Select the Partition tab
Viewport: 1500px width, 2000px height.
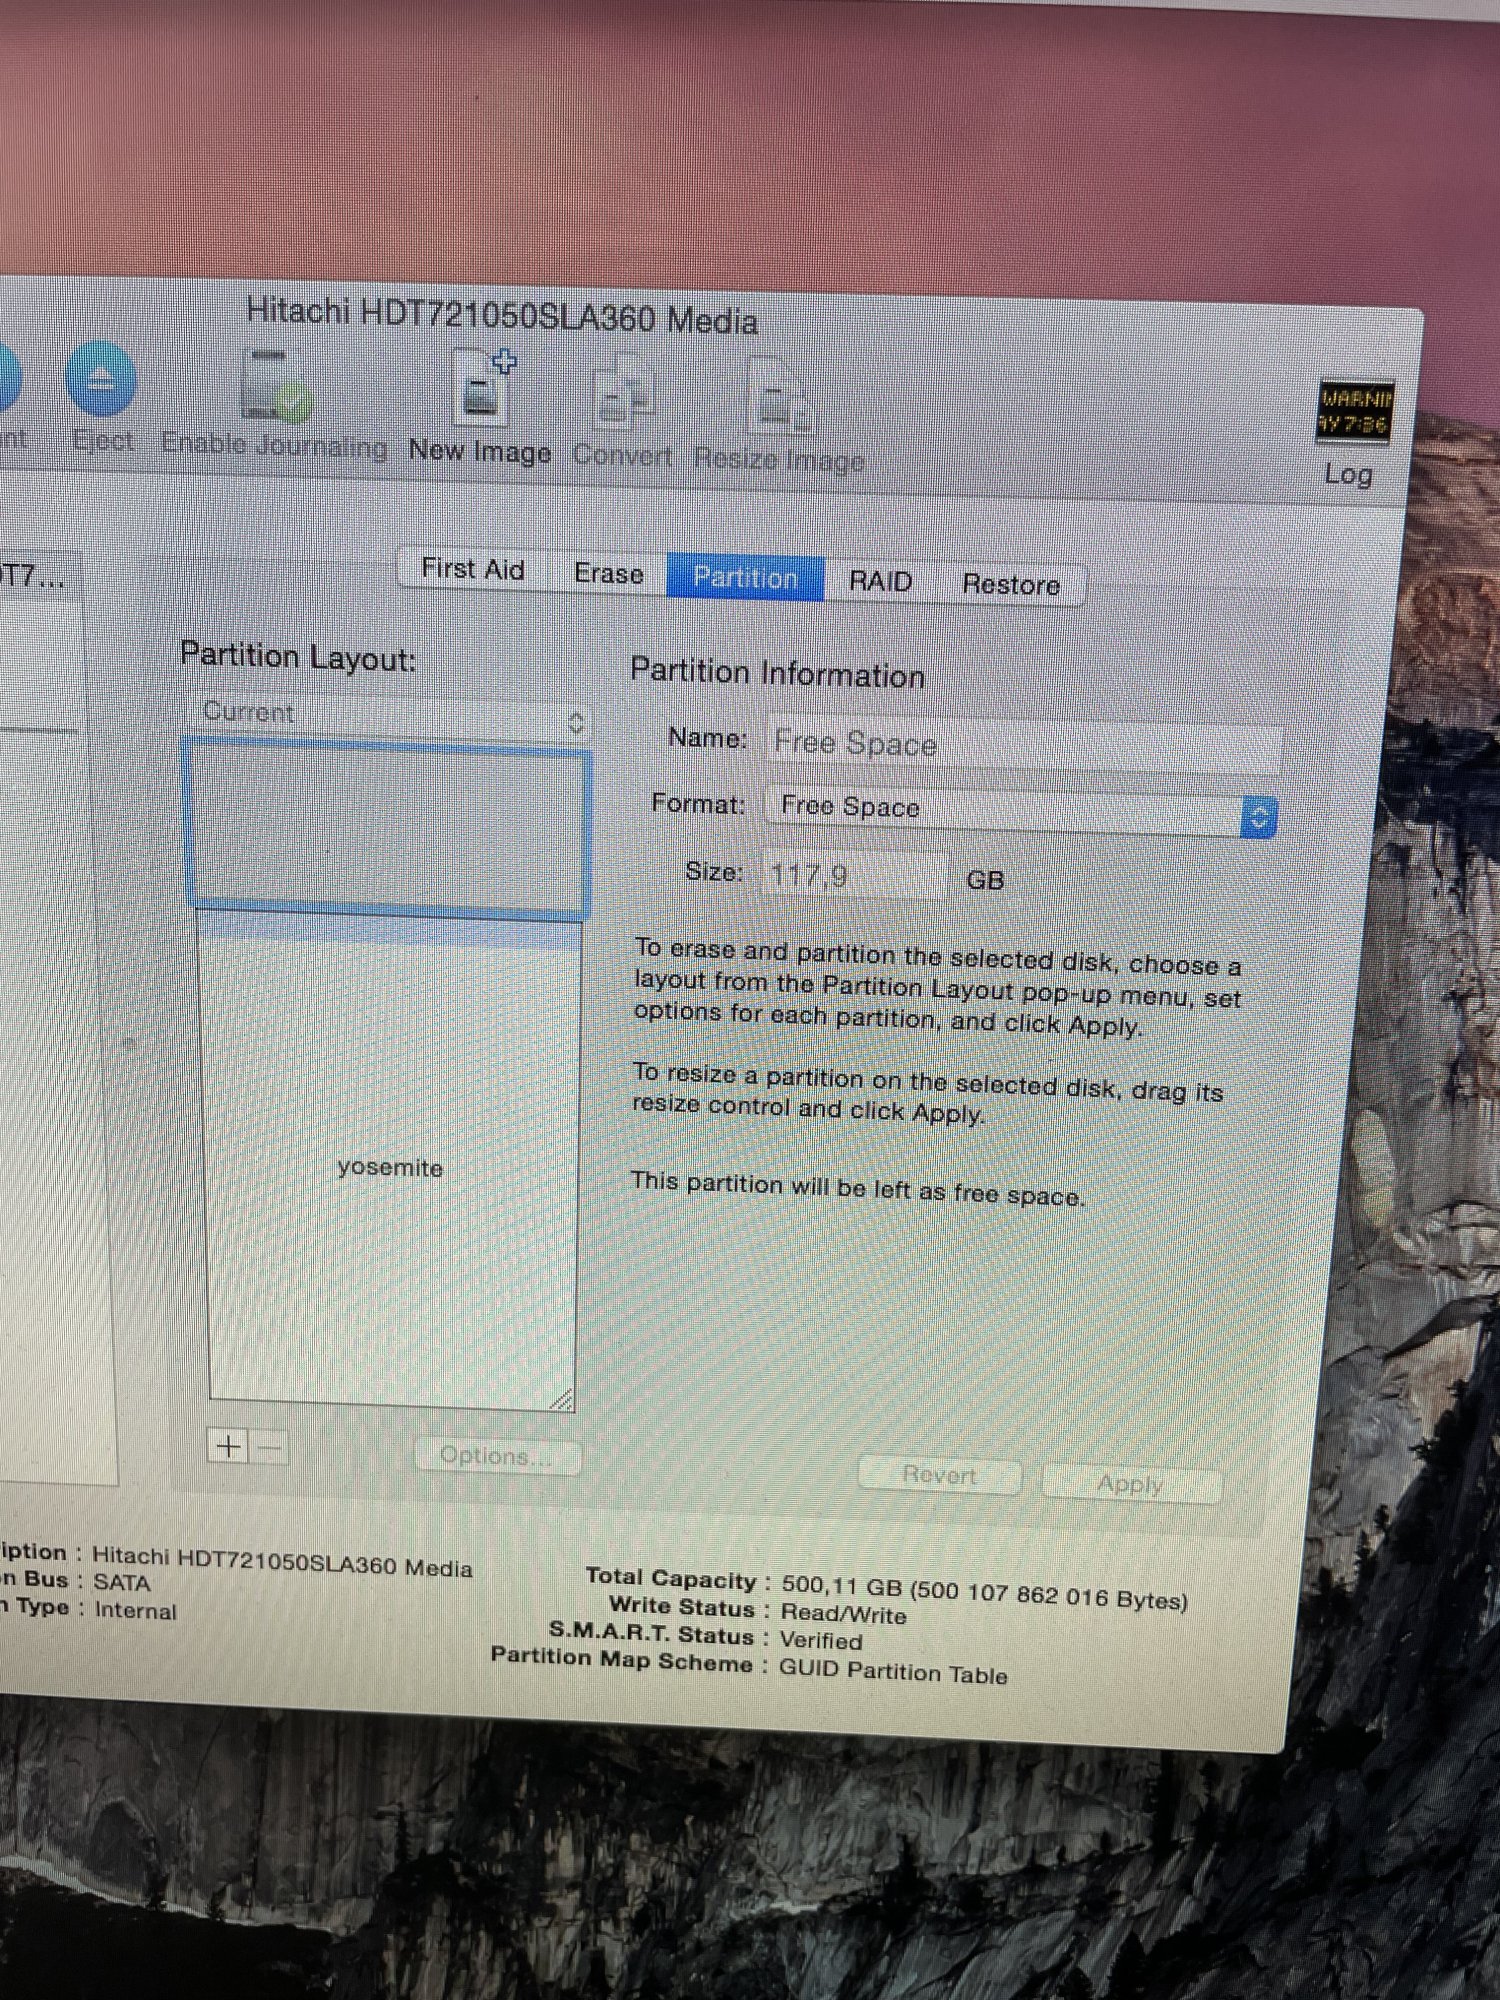point(745,578)
